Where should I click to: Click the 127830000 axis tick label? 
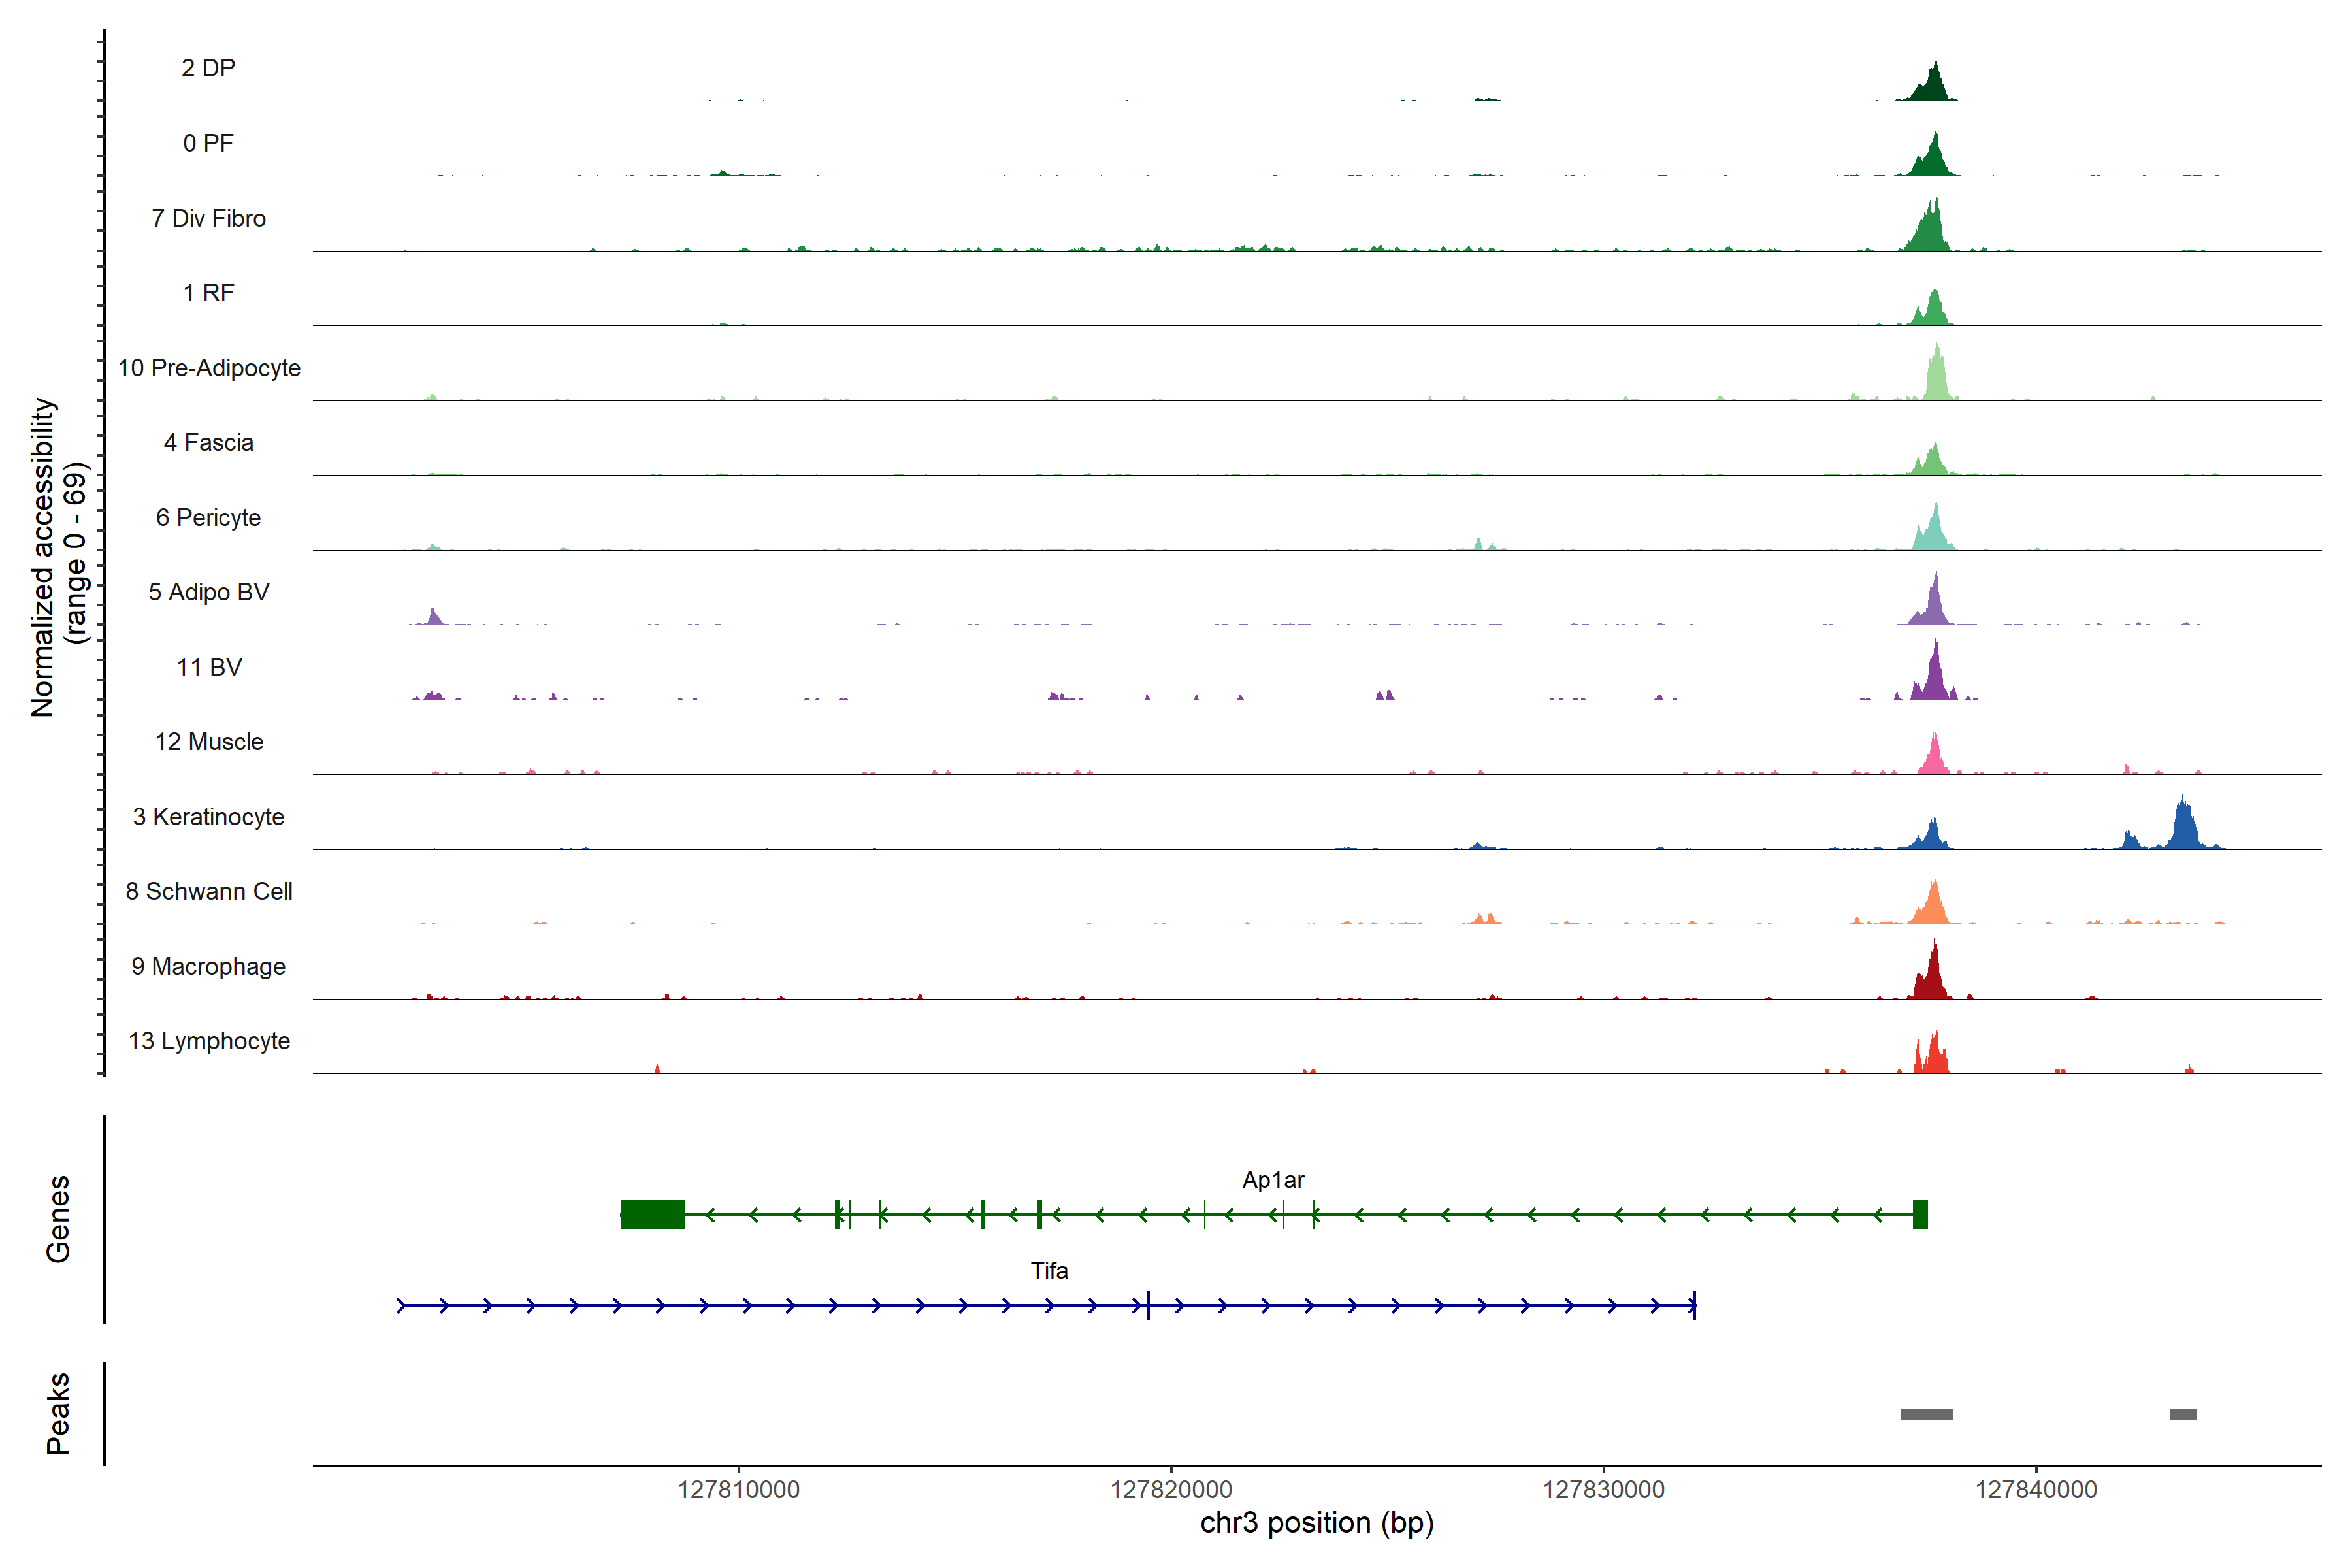pos(1603,1490)
